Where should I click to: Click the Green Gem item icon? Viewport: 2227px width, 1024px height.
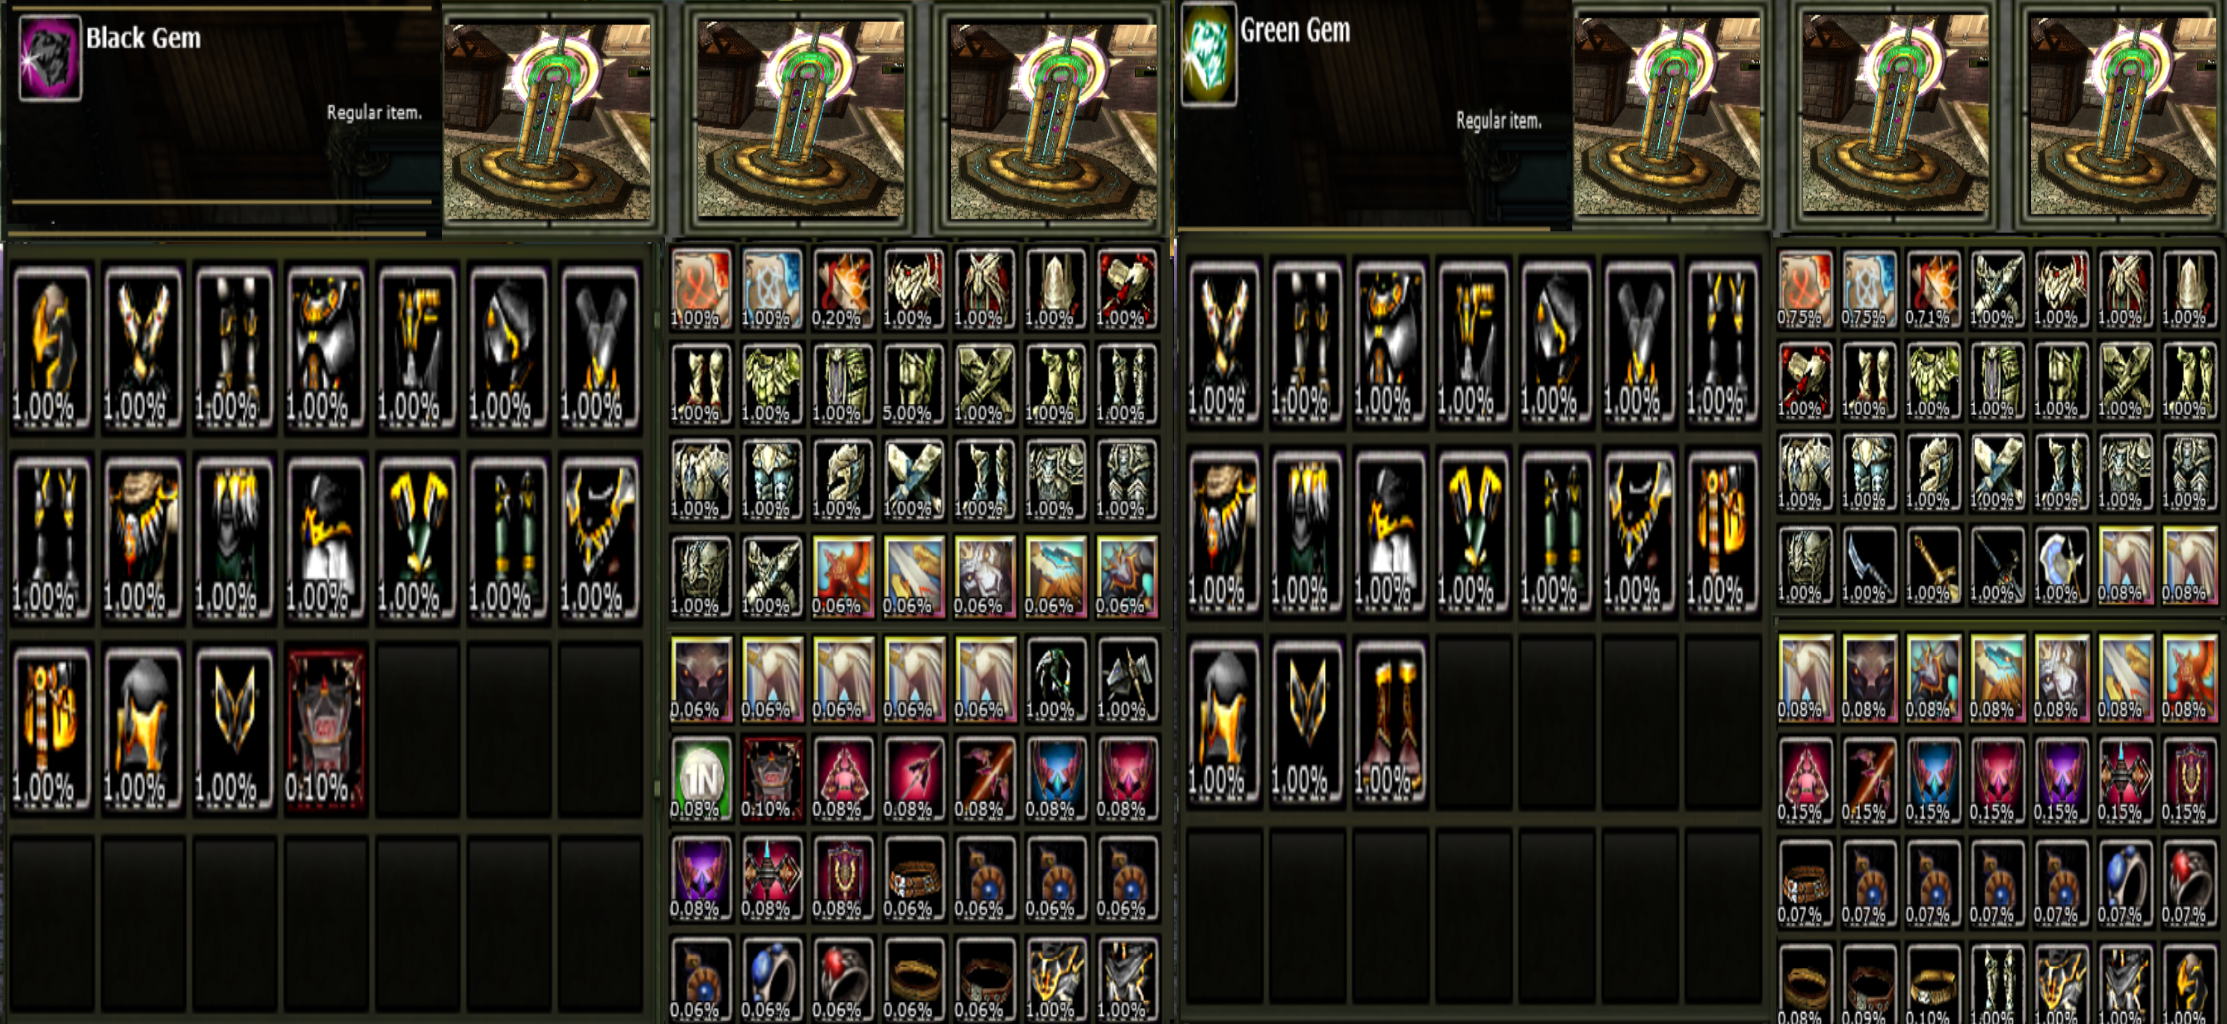(1208, 55)
